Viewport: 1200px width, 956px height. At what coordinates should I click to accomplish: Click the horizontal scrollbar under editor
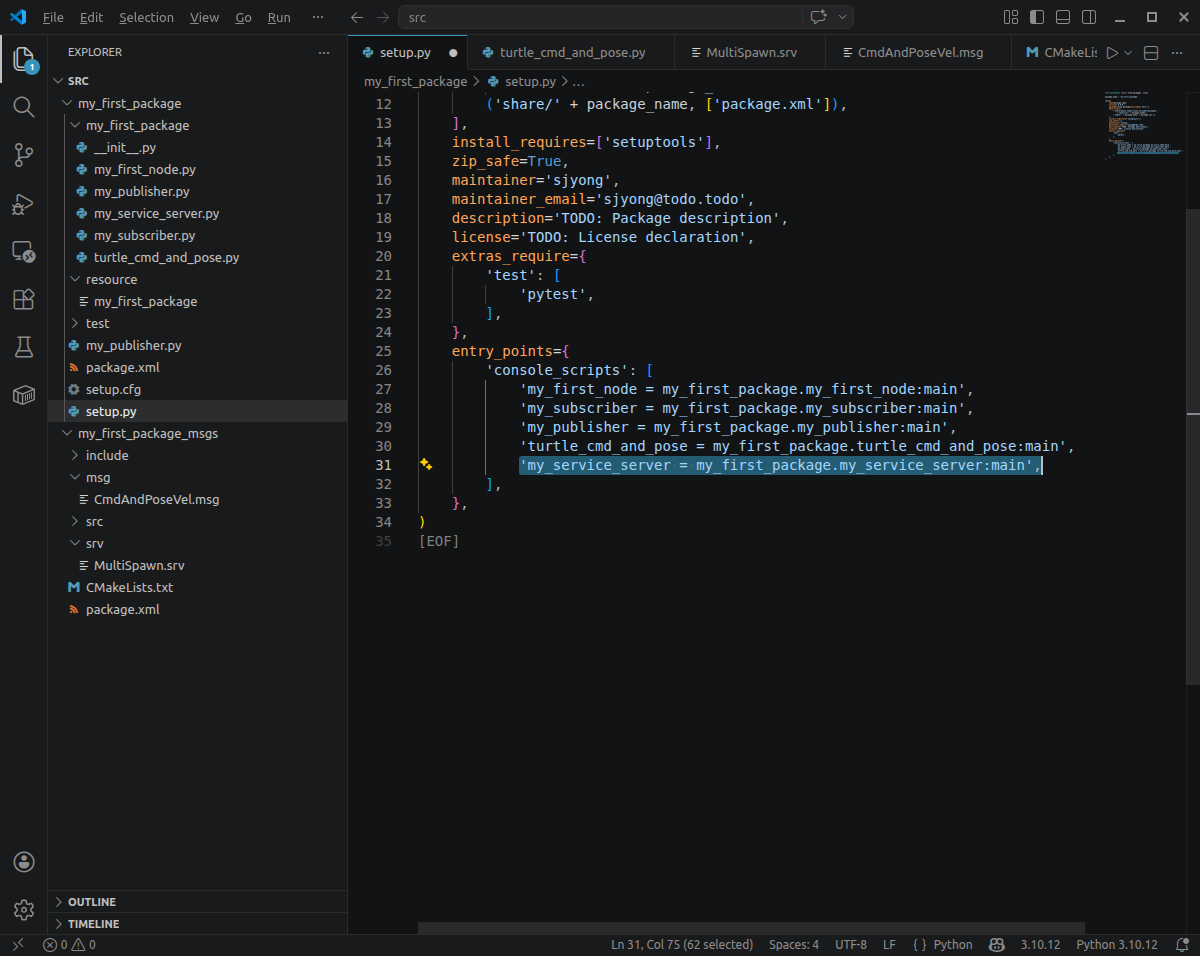[x=751, y=928]
